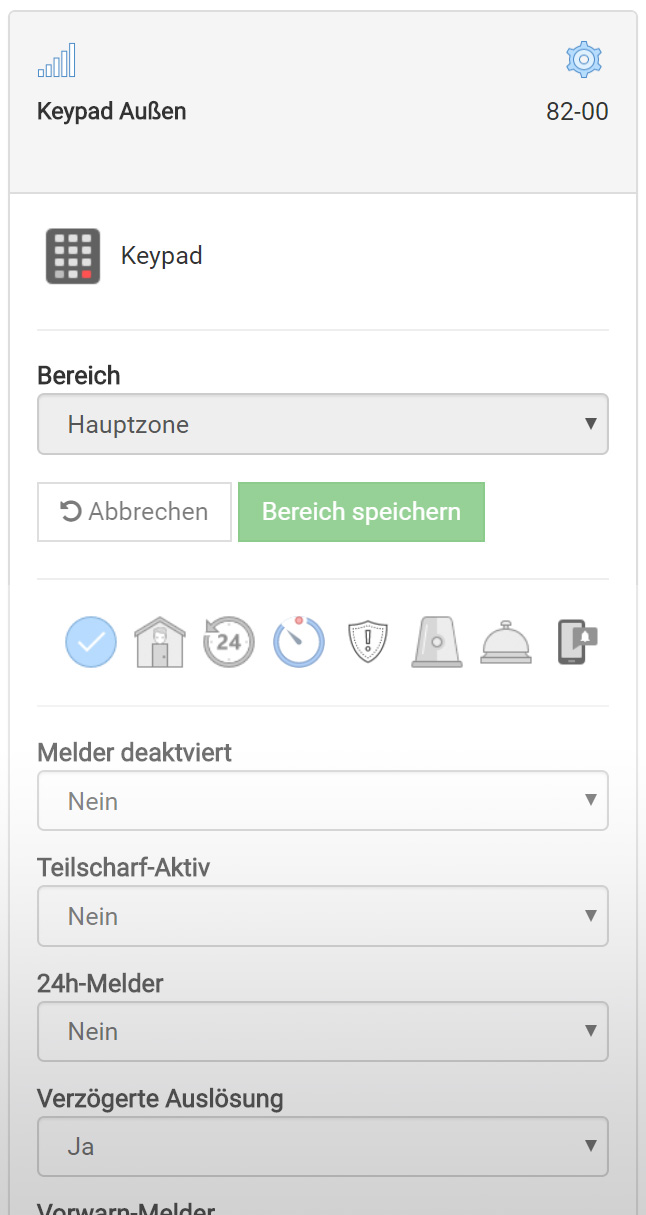Viewport: 646px width, 1215px height.
Task: Click the service bell icon
Action: [x=506, y=642]
